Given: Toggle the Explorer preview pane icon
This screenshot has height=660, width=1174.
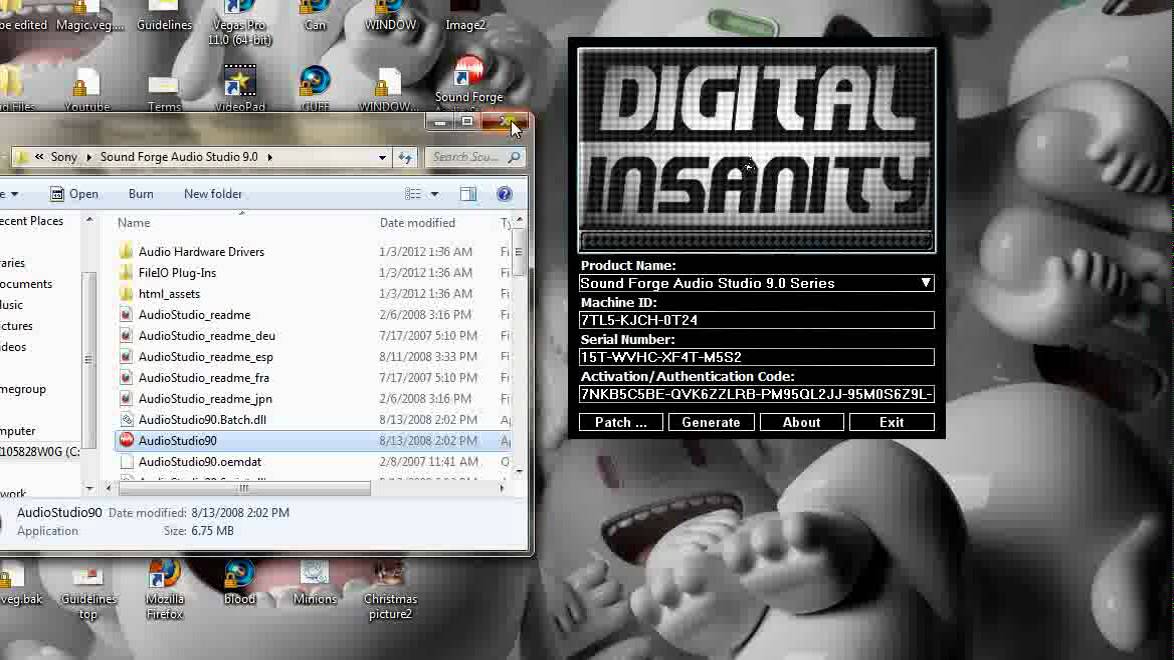Looking at the screenshot, I should [468, 194].
